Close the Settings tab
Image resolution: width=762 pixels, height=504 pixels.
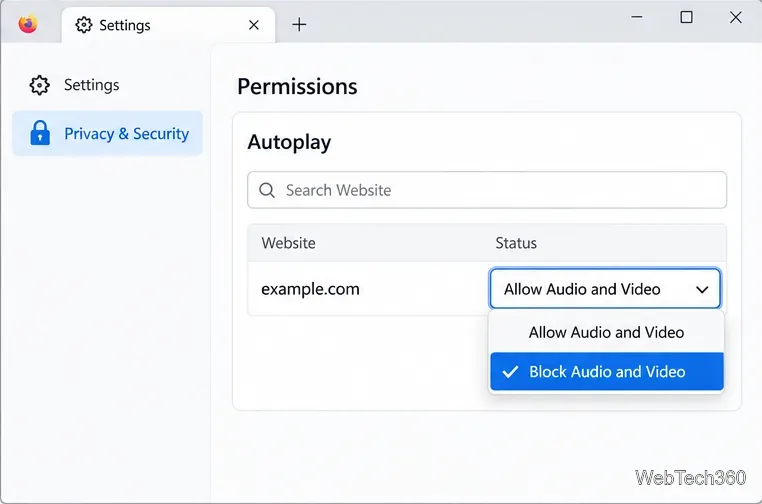click(254, 25)
